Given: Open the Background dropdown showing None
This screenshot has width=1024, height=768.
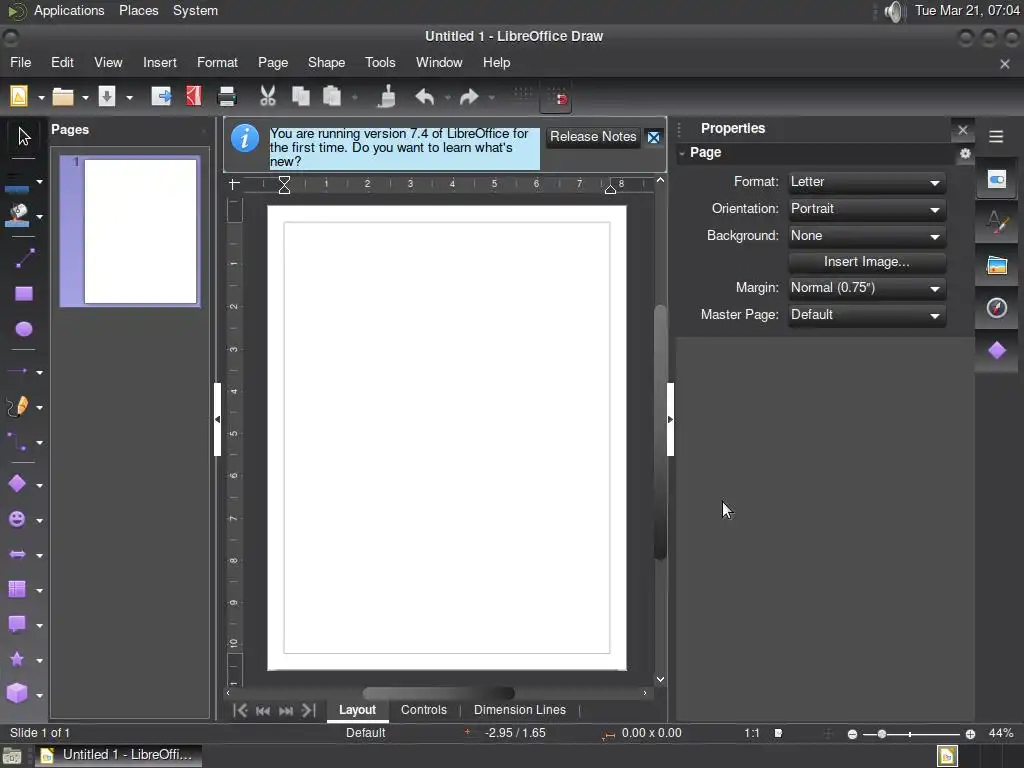Looking at the screenshot, I should 867,236.
